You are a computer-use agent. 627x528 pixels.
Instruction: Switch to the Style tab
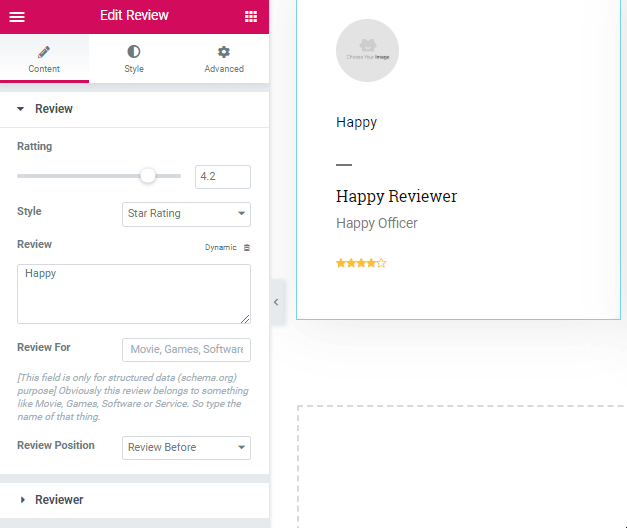pyautogui.click(x=134, y=58)
